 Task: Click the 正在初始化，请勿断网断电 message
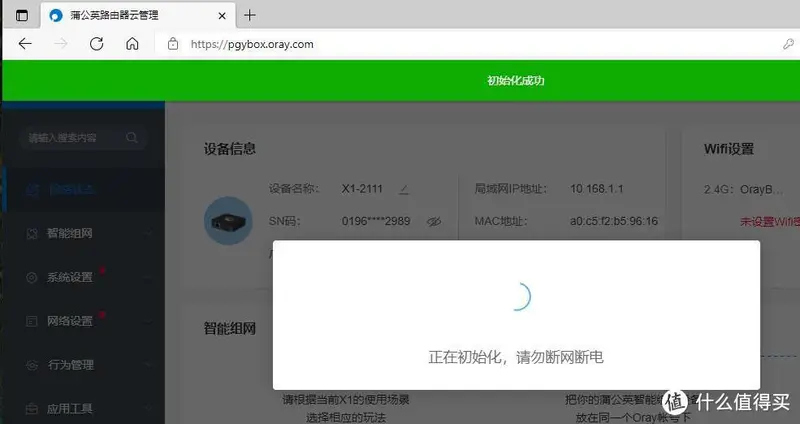[516, 357]
